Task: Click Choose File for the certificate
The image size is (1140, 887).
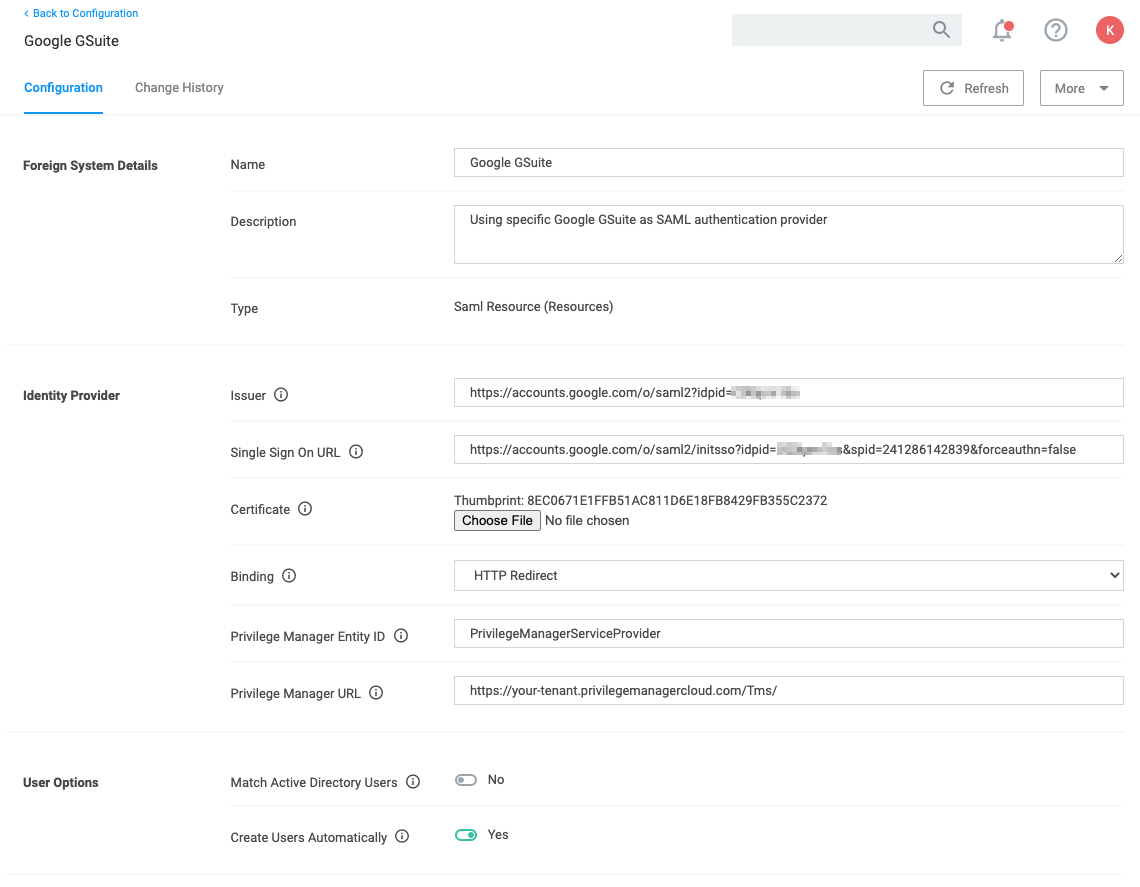Action: (x=497, y=520)
